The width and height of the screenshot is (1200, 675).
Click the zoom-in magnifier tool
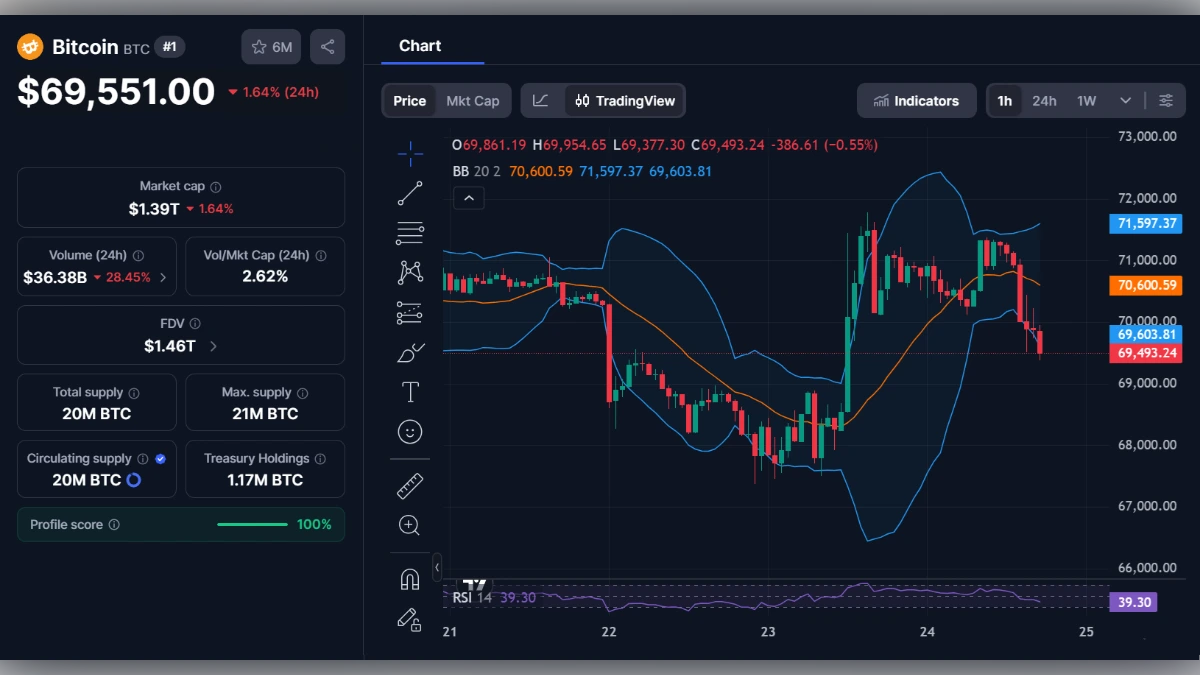(410, 524)
